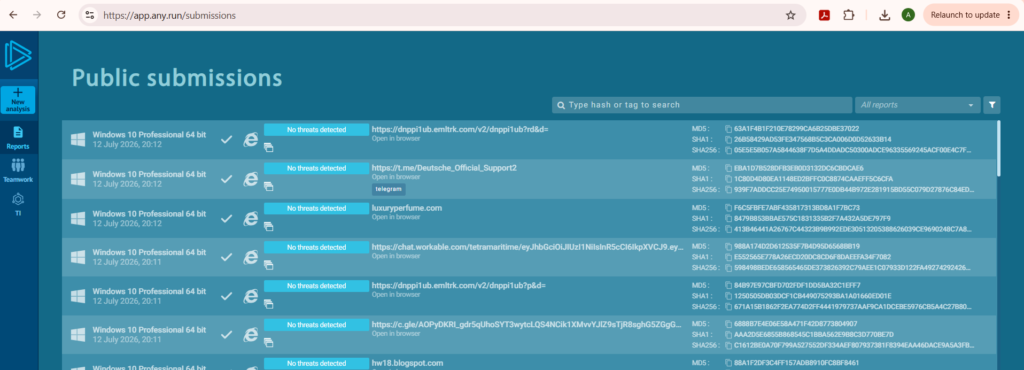Click Windows logo in Deutsche_Official_Support2 row
This screenshot has width=1024, height=370.
78,179
